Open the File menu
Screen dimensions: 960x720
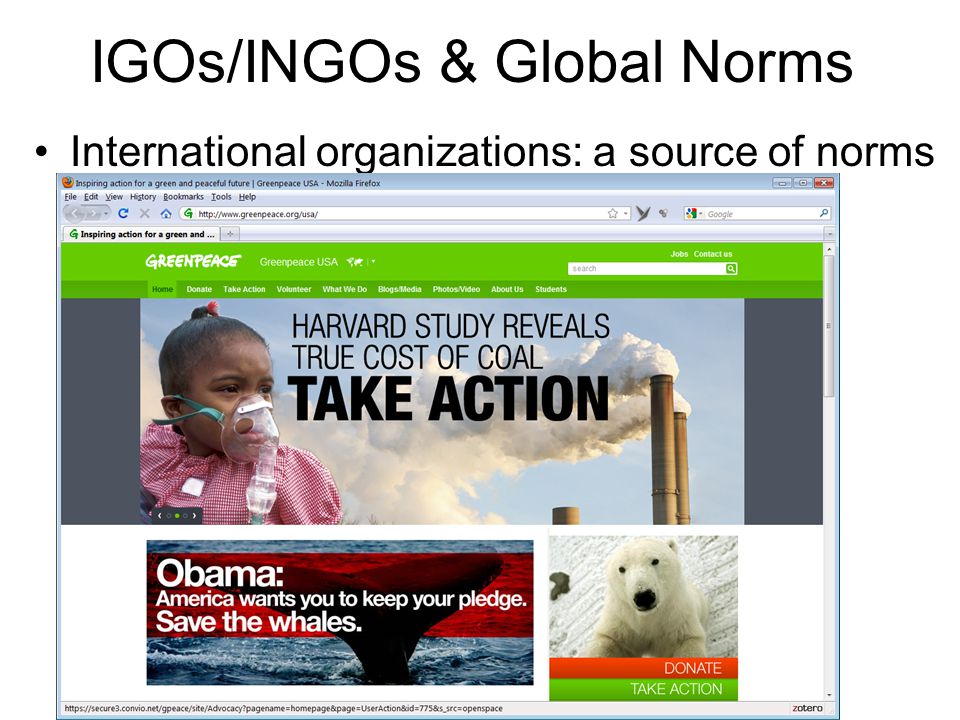click(70, 197)
